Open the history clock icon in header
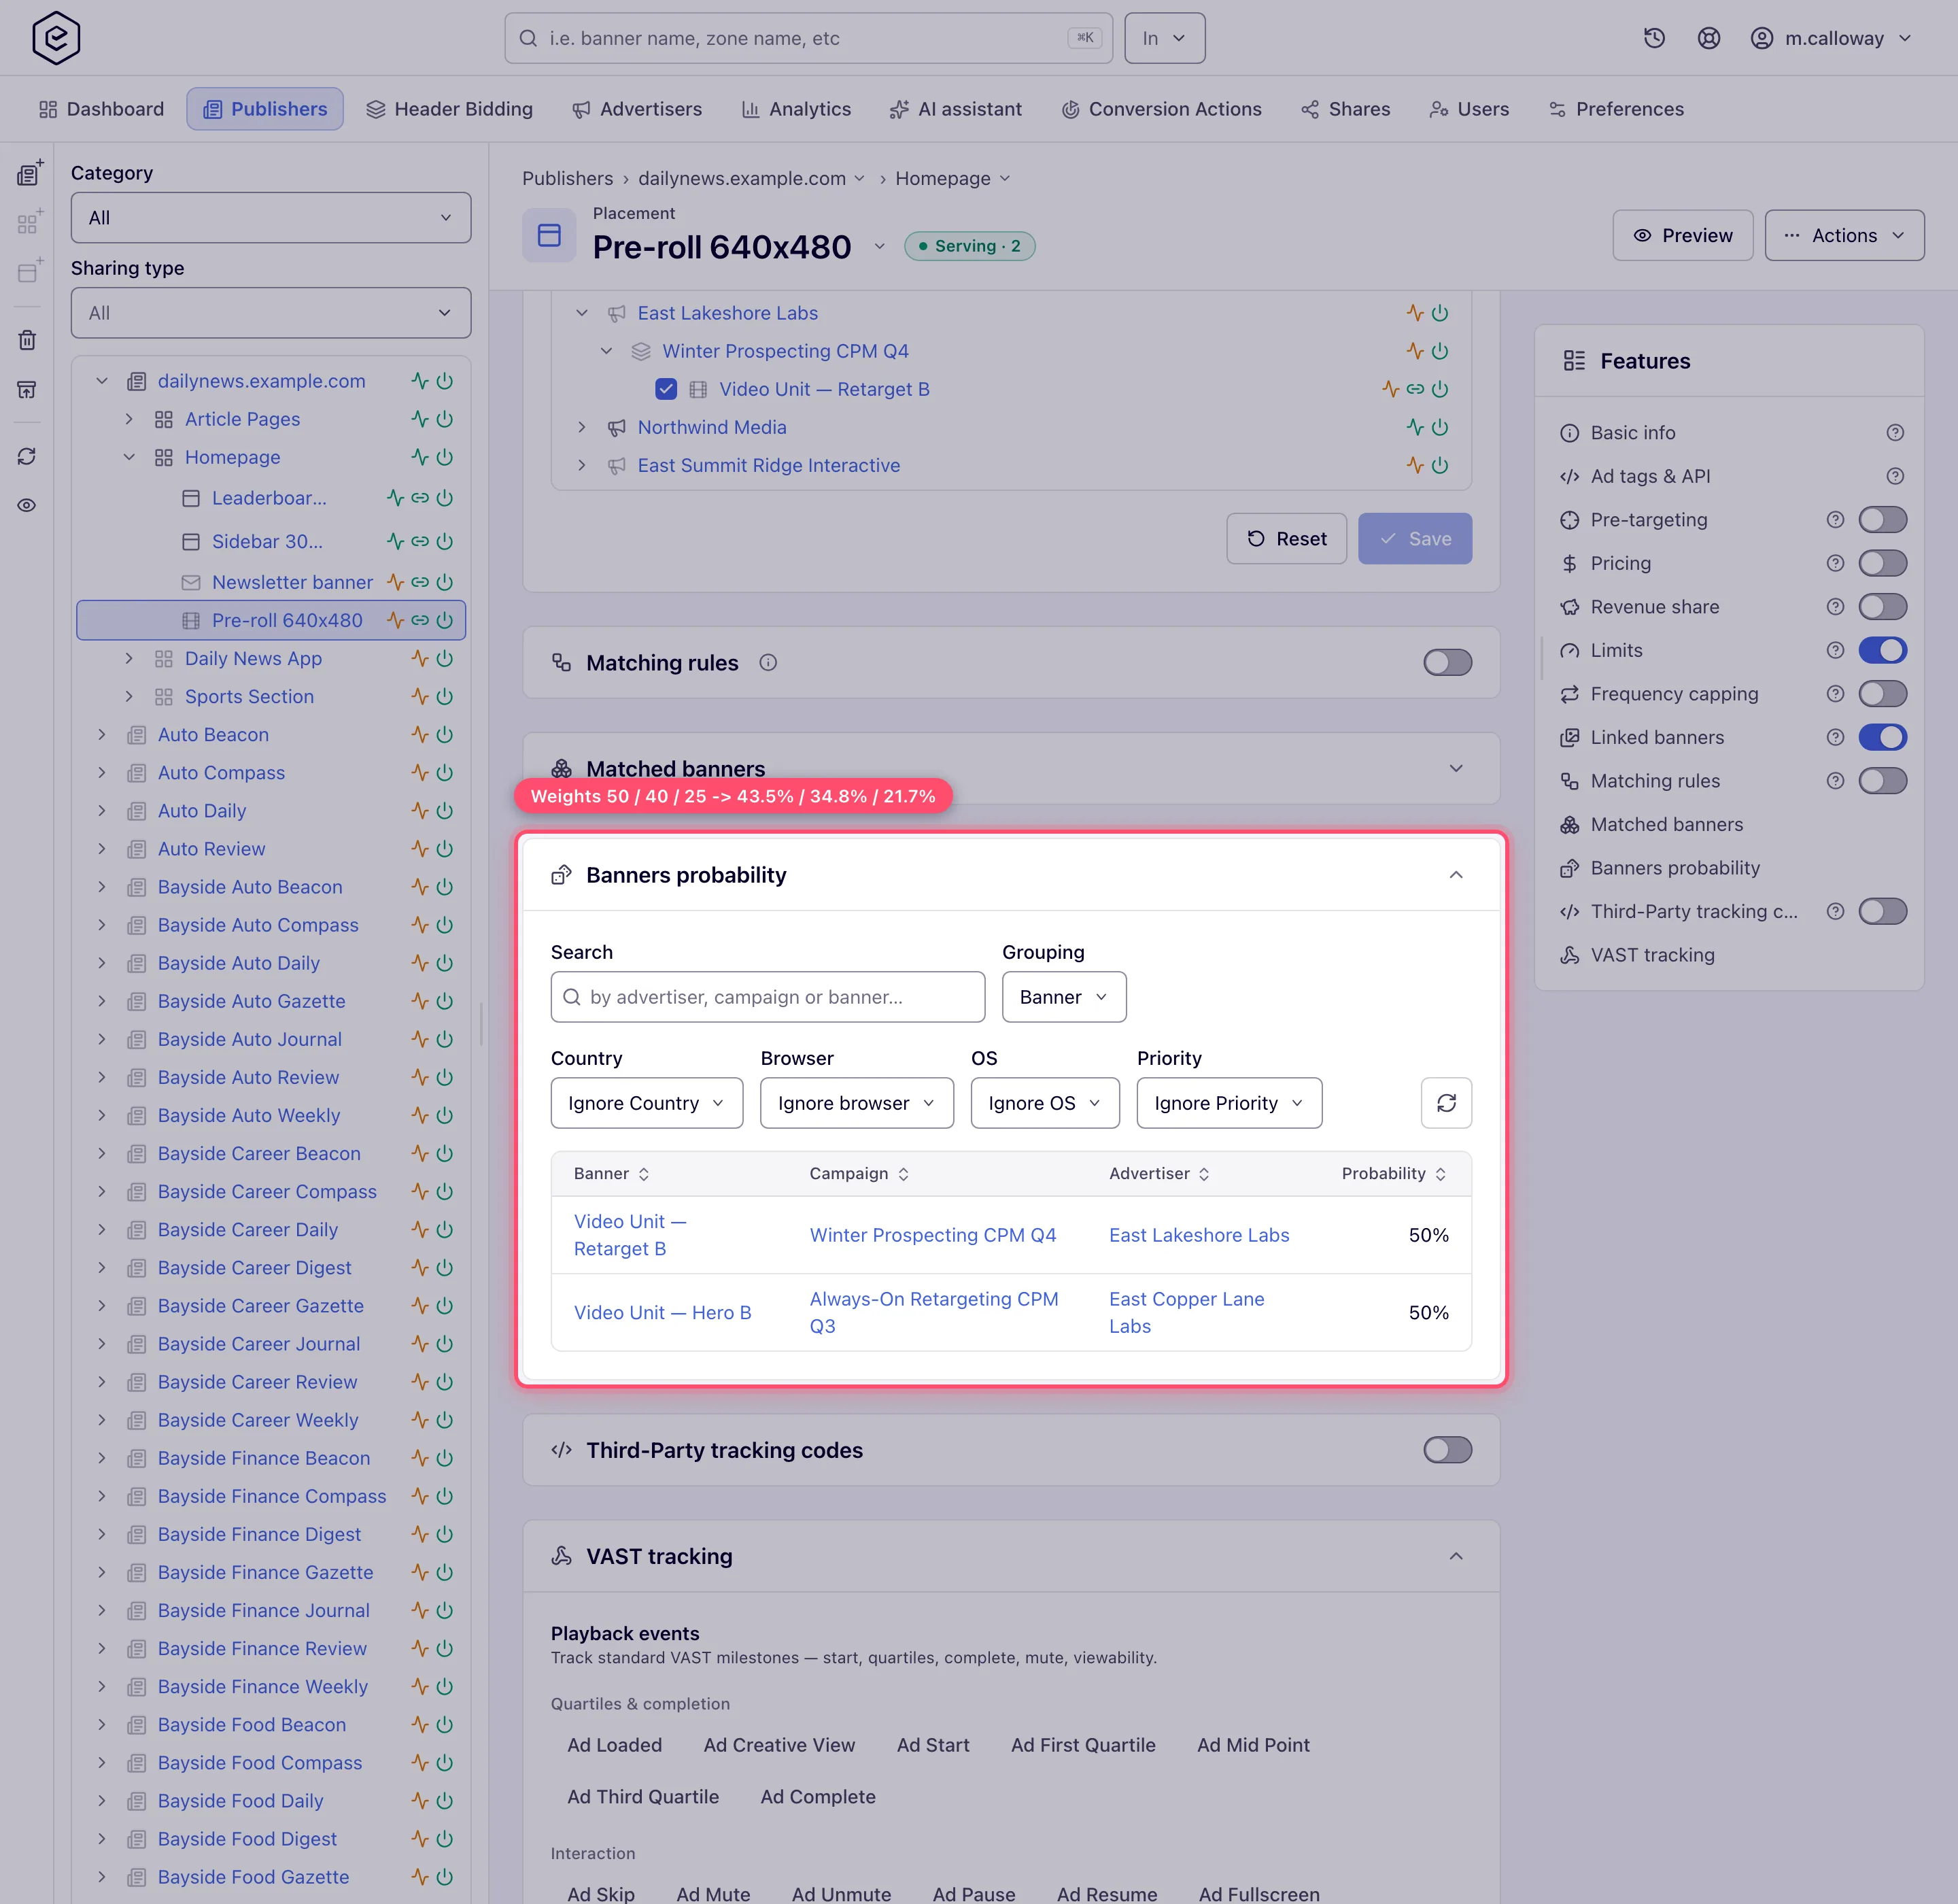Screen dimensions: 1958x1904 [x=1654, y=38]
